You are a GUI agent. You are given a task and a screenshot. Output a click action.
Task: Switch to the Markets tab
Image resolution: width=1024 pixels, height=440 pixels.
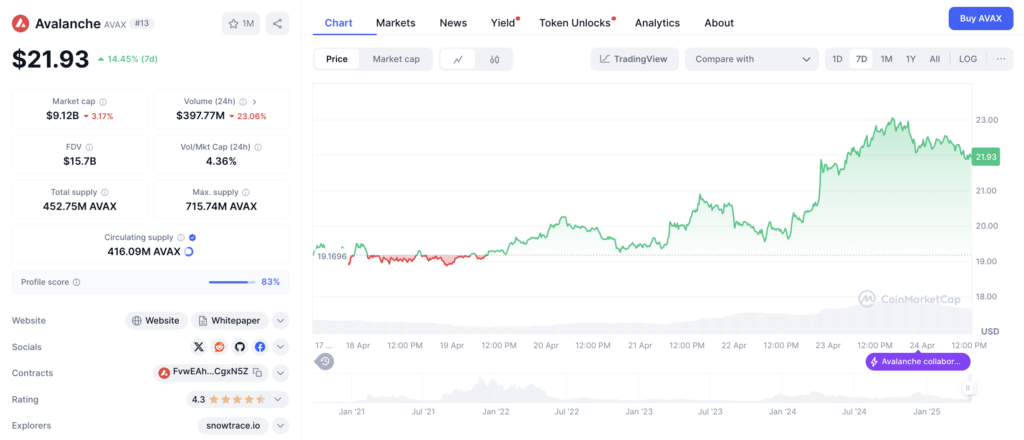[x=396, y=23]
